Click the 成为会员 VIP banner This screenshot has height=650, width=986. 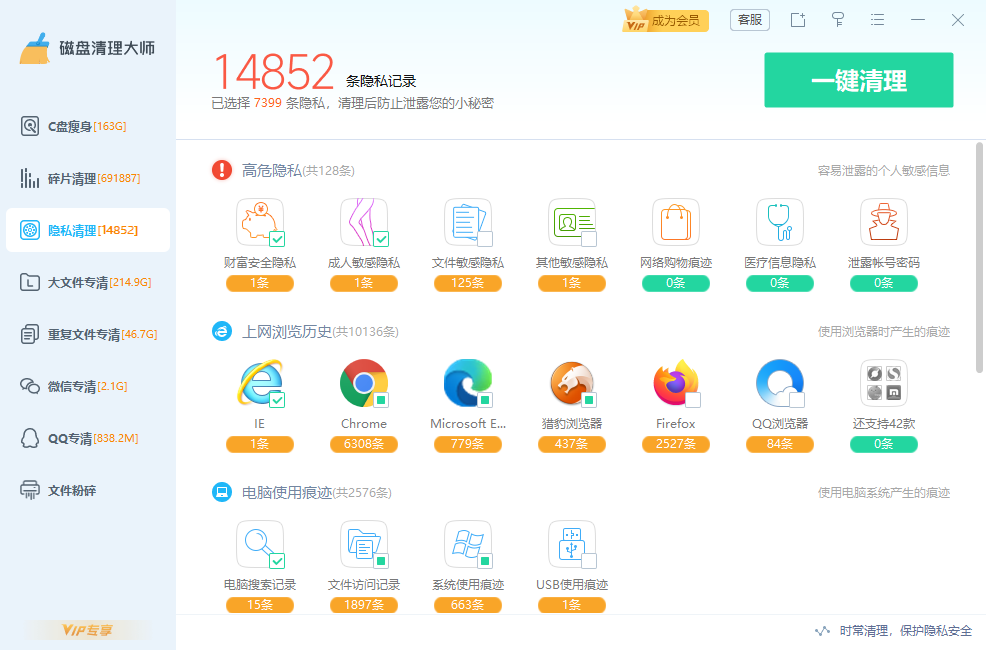click(665, 19)
